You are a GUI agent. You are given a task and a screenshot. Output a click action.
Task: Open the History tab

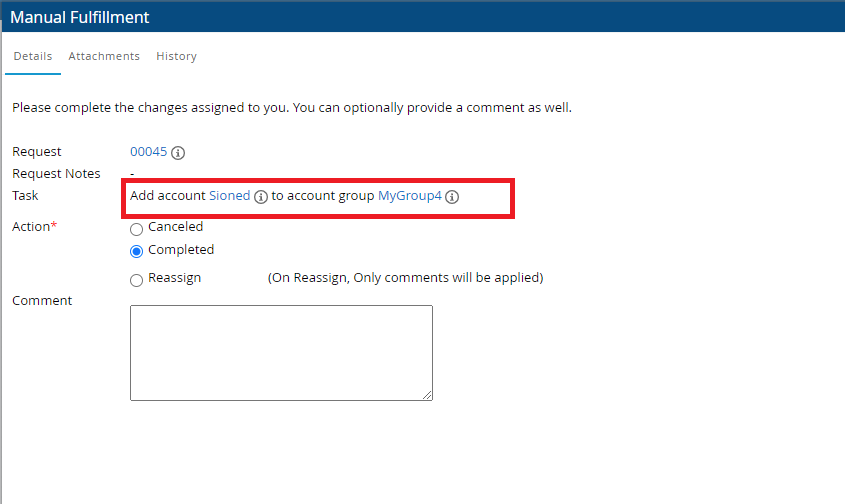pyautogui.click(x=176, y=57)
